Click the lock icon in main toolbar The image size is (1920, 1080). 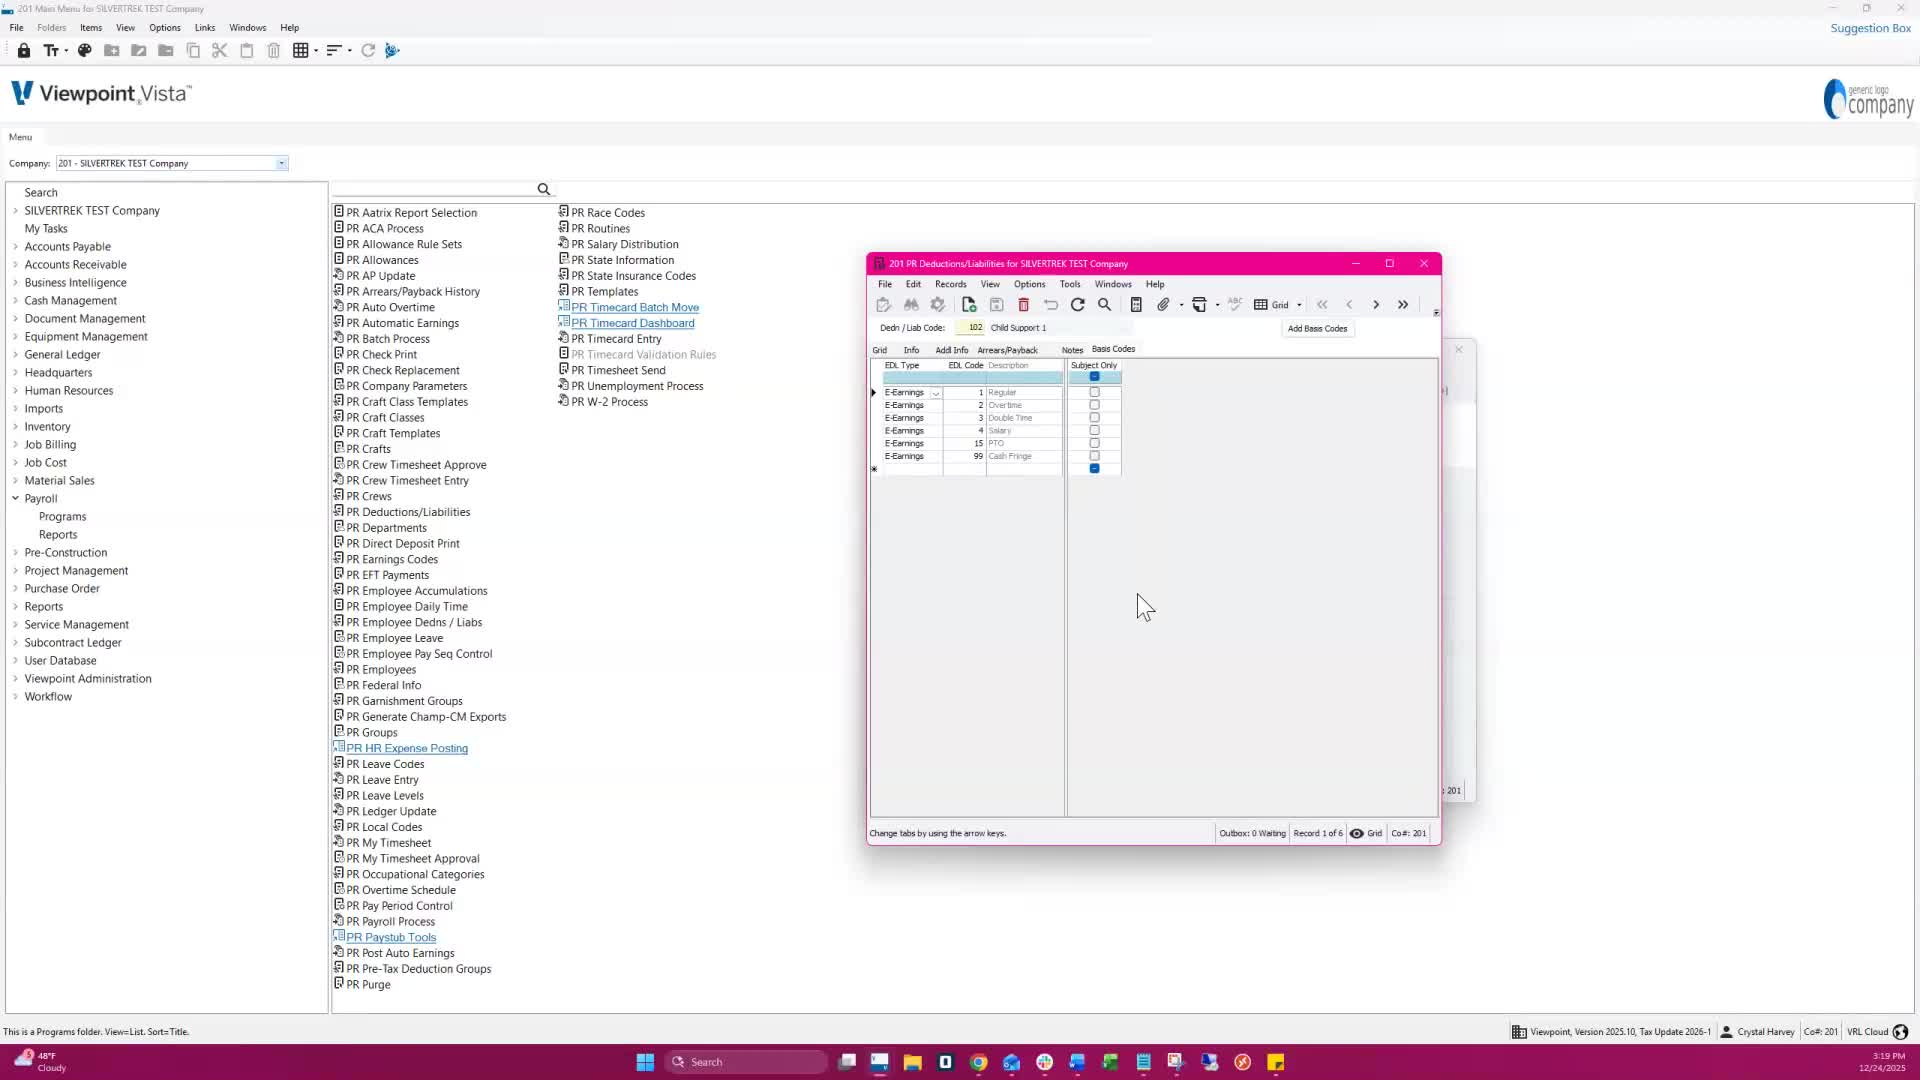(x=24, y=50)
